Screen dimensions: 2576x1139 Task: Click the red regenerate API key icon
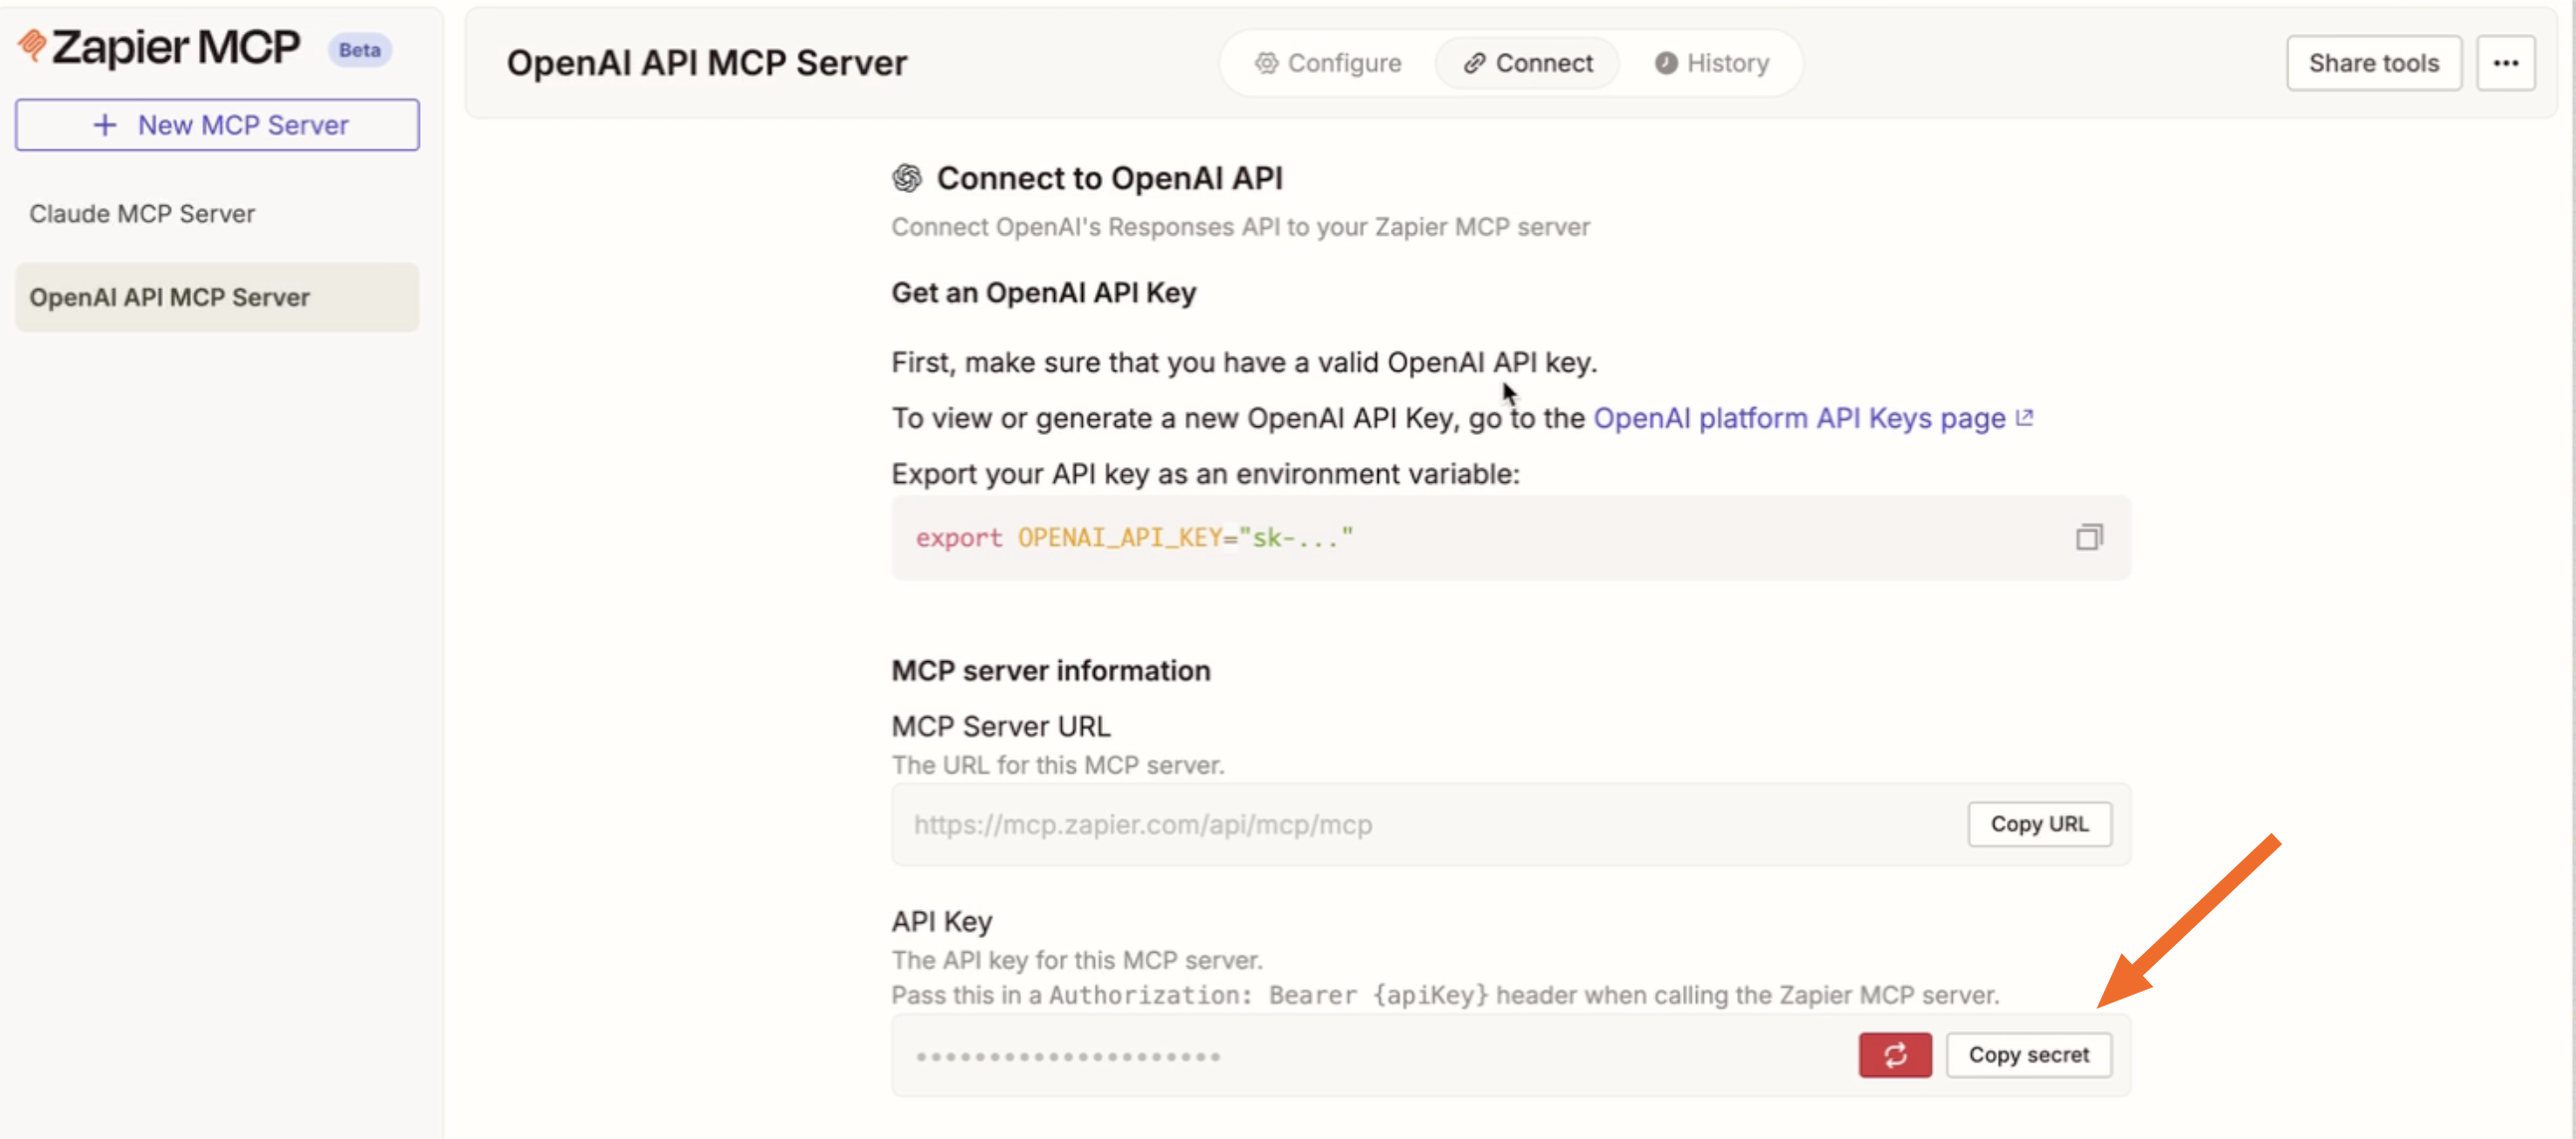point(1894,1055)
